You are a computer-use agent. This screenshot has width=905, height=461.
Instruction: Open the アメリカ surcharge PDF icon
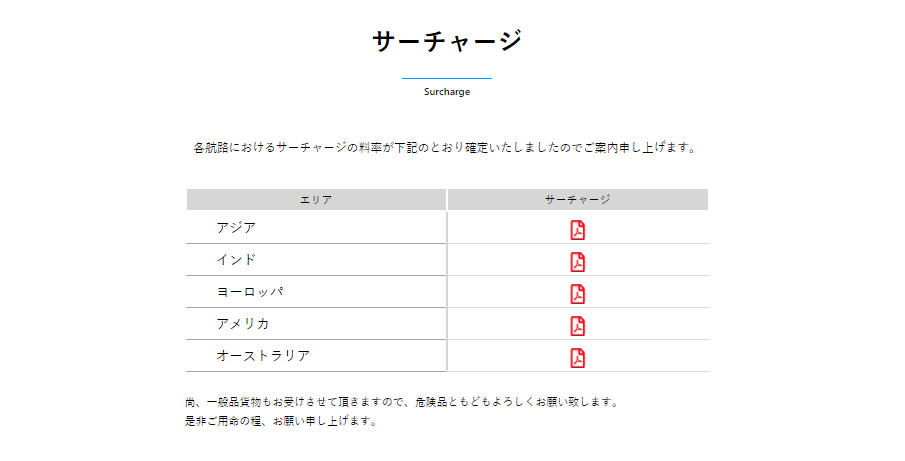point(578,326)
